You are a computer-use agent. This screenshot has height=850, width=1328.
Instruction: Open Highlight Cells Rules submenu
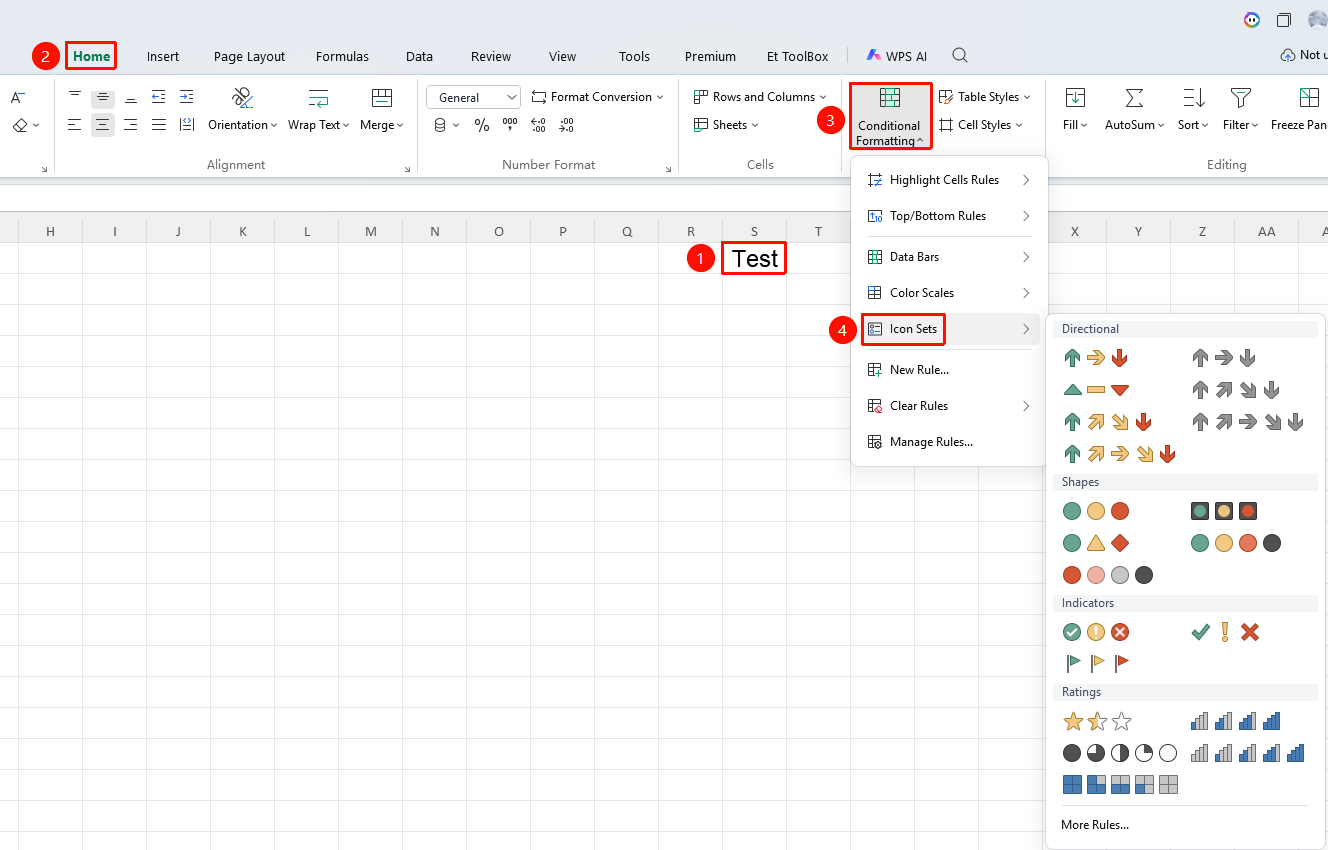949,180
